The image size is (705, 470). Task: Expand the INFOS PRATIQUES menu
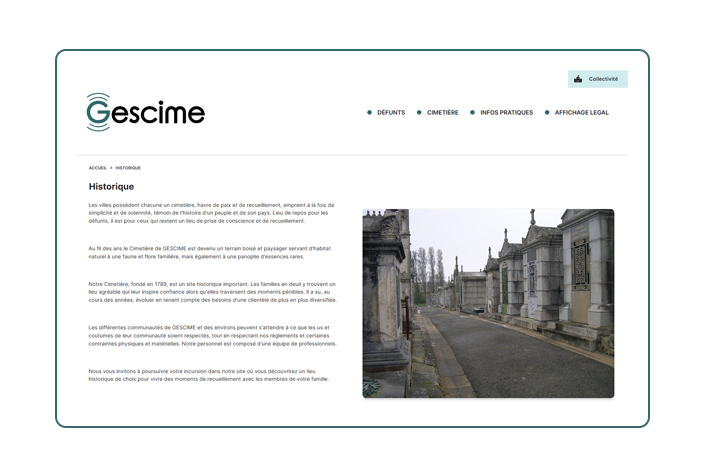[507, 113]
